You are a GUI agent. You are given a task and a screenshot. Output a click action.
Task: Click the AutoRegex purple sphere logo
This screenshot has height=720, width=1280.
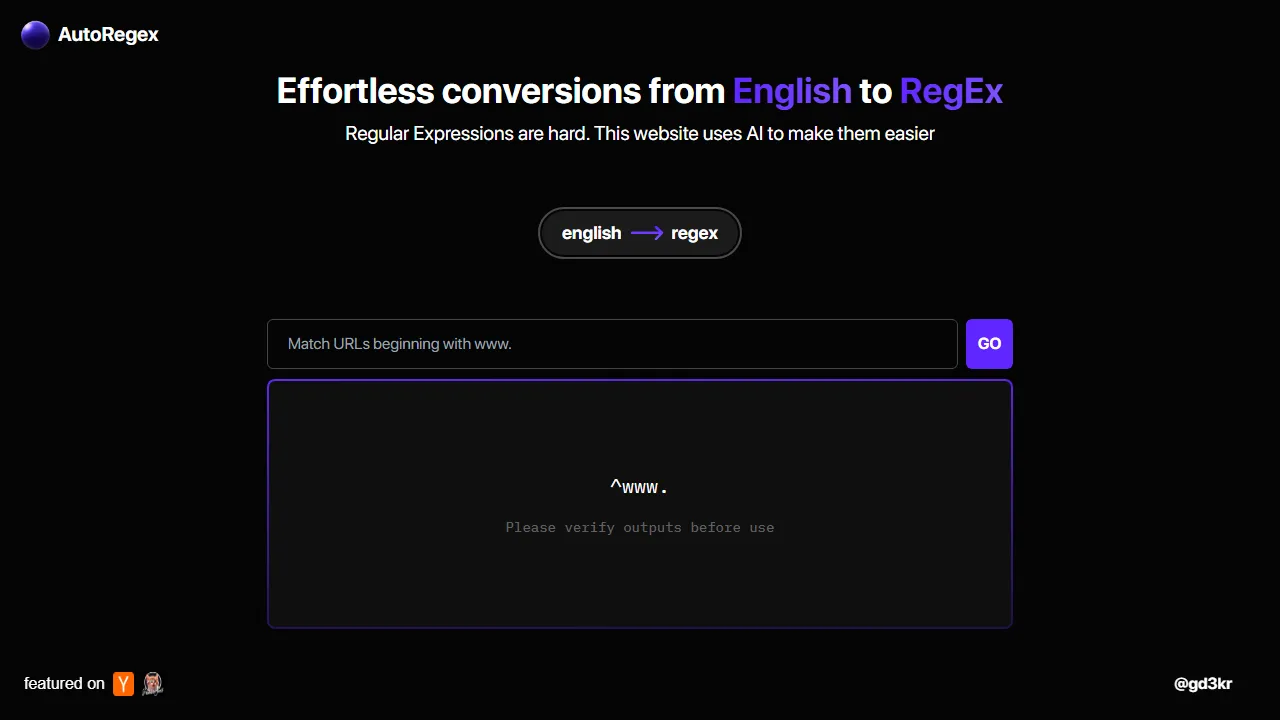(x=35, y=35)
